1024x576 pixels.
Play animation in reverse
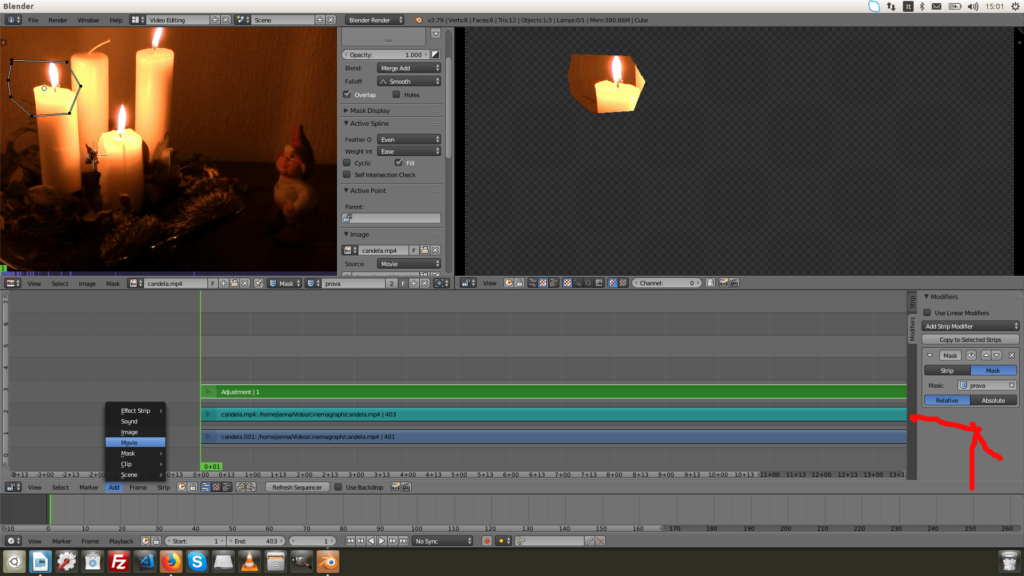(x=372, y=541)
